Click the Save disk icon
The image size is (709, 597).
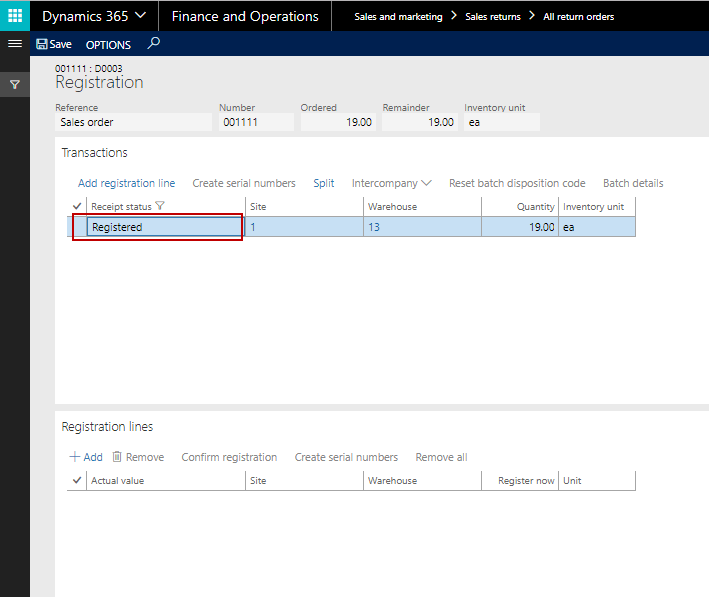click(x=42, y=44)
